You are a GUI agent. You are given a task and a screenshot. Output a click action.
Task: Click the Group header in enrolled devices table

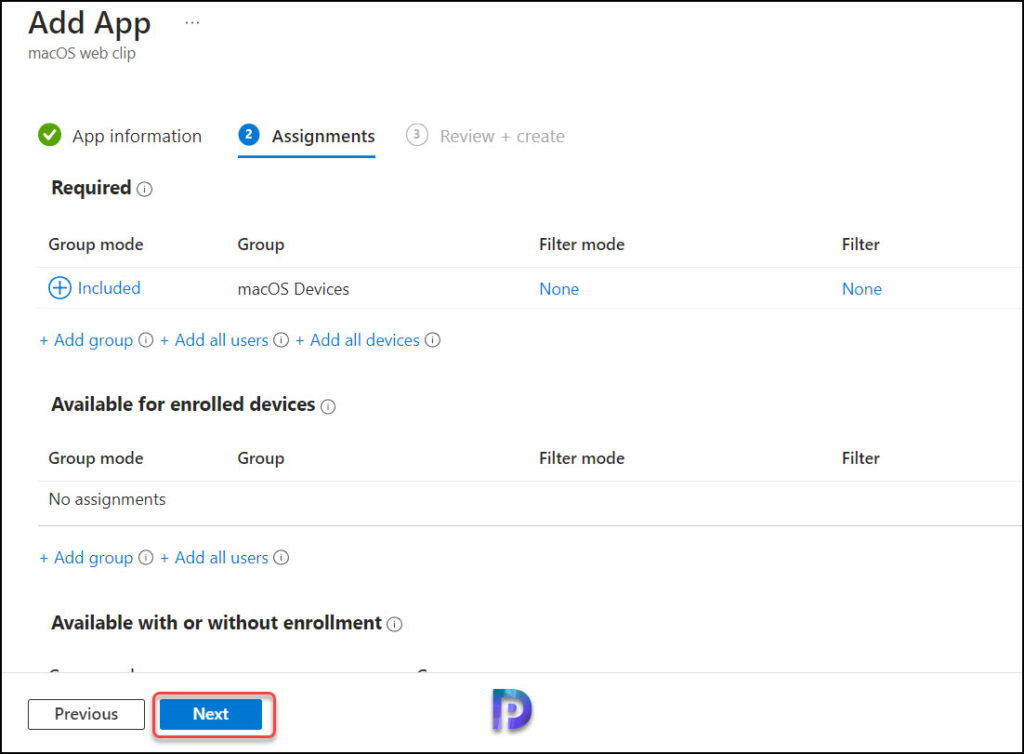coord(261,458)
